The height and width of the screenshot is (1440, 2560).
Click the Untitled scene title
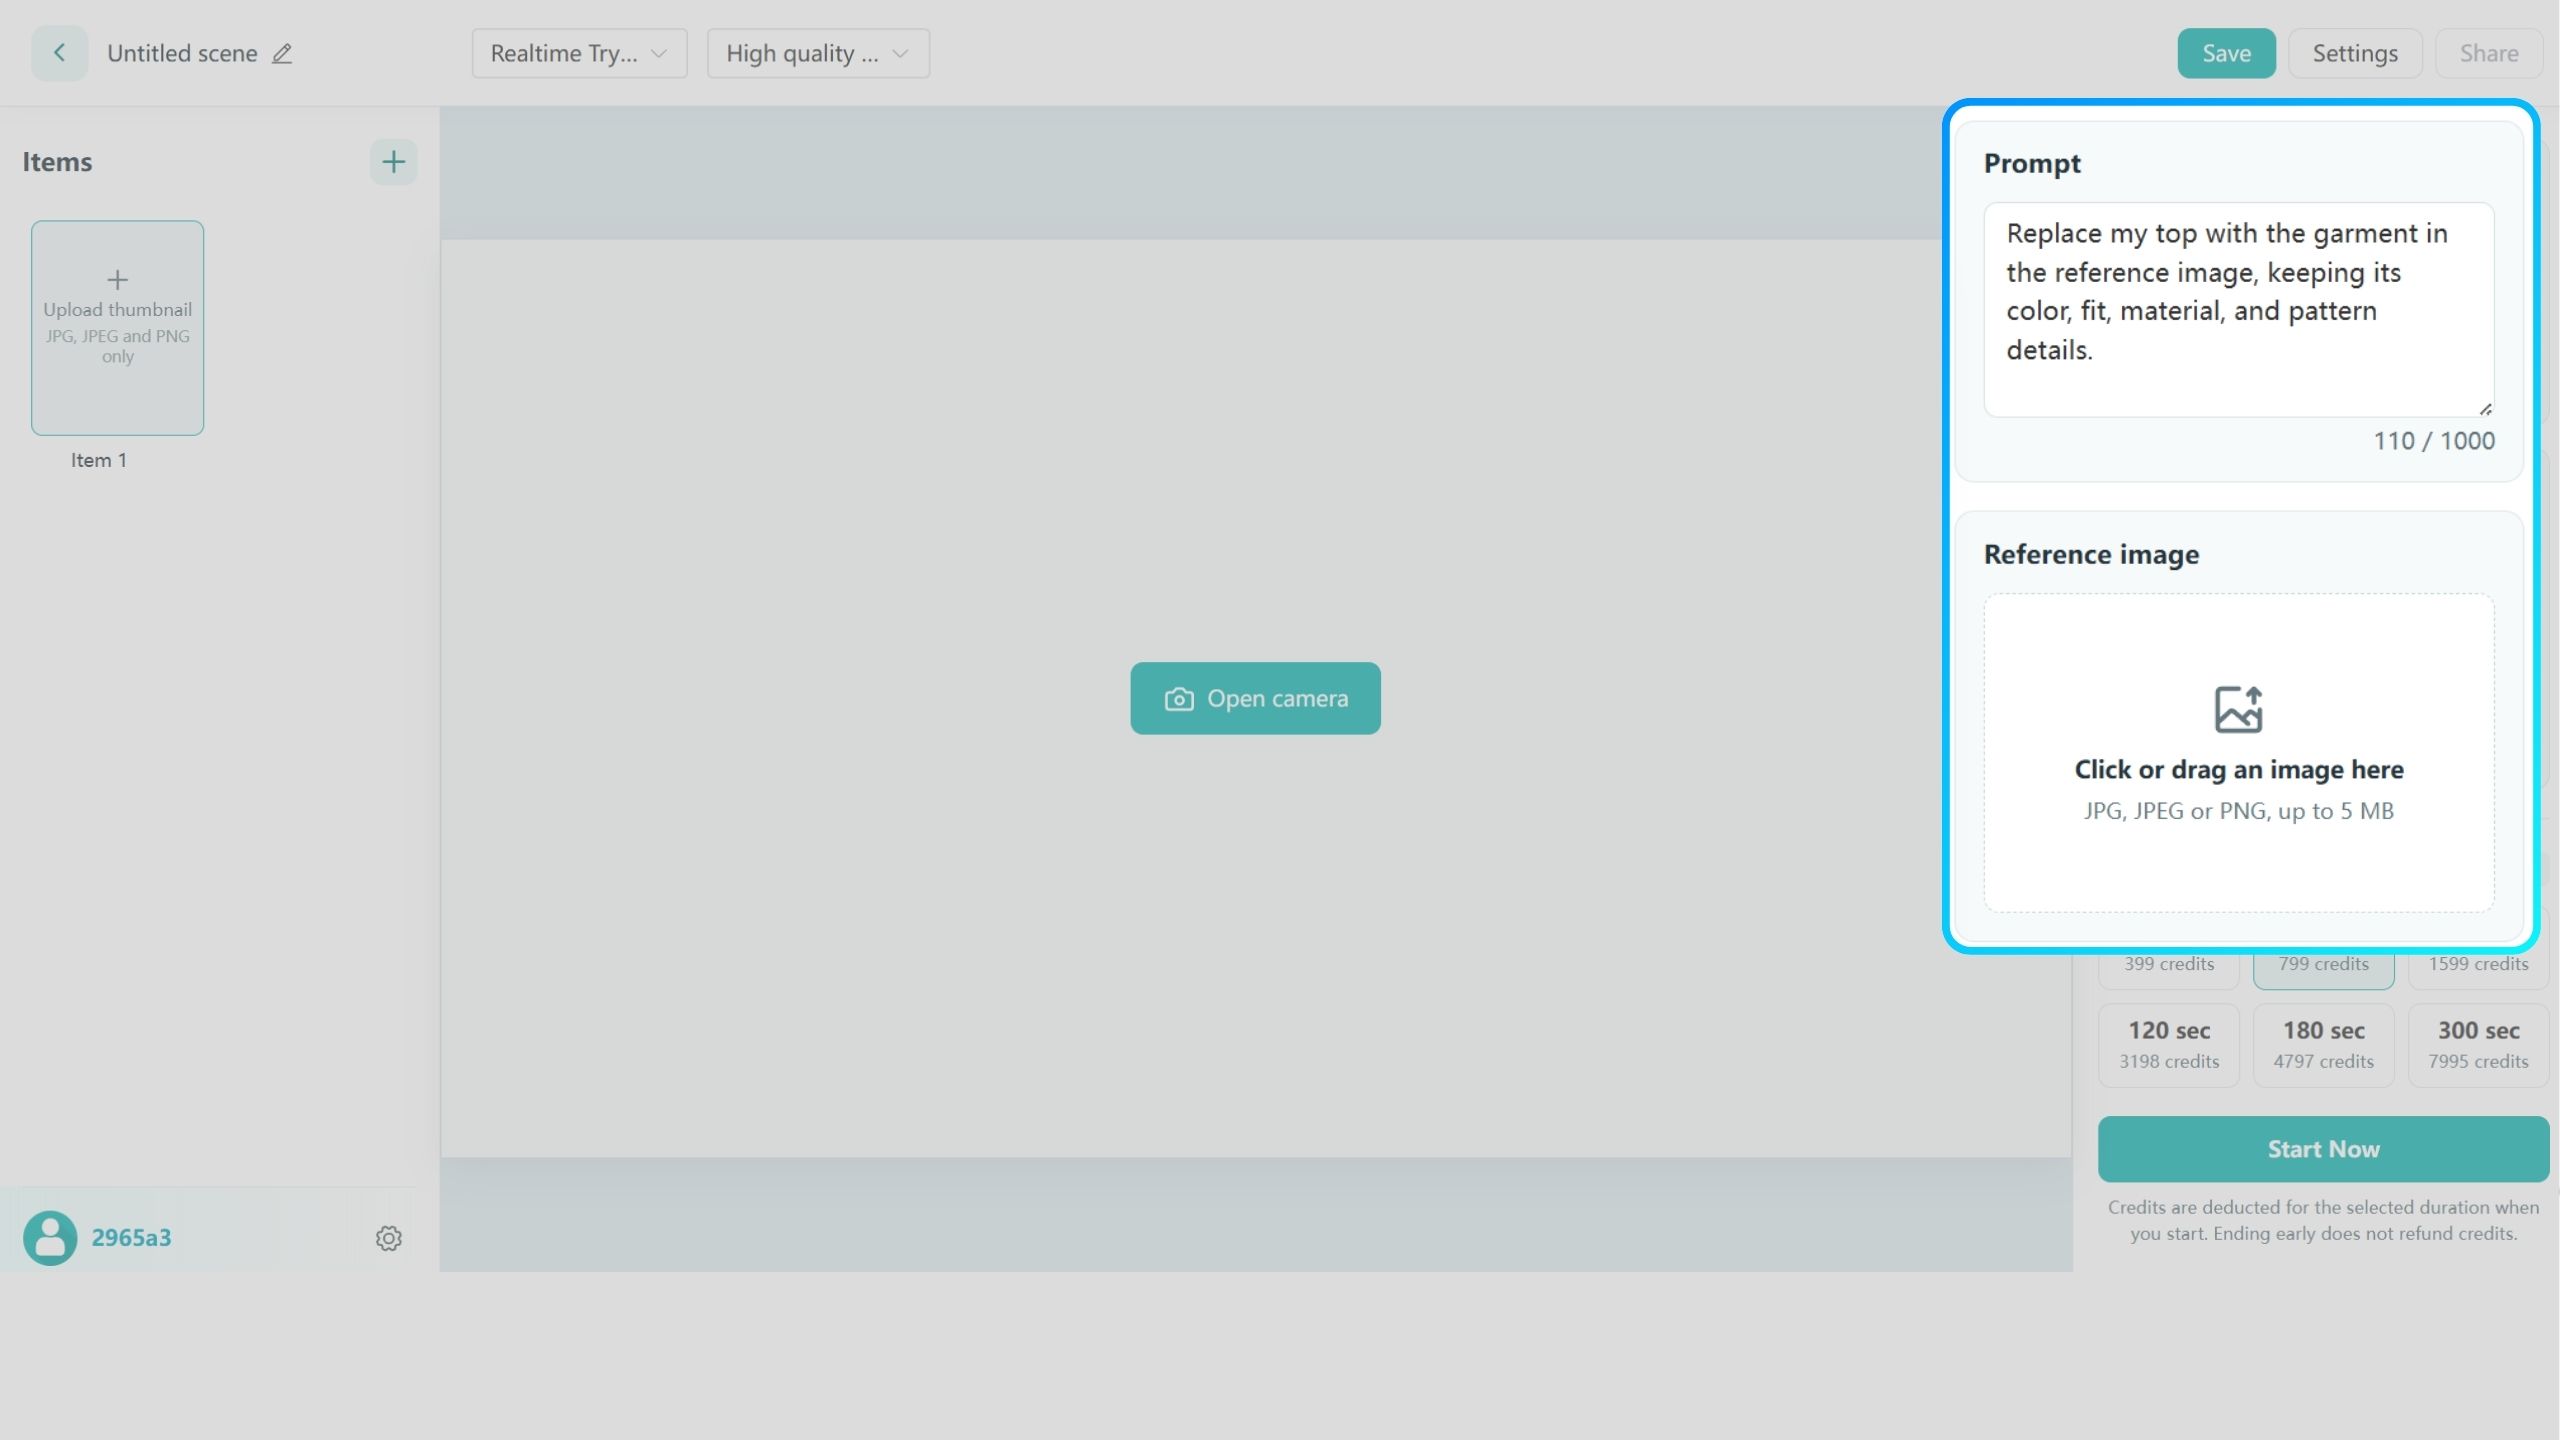(x=182, y=53)
